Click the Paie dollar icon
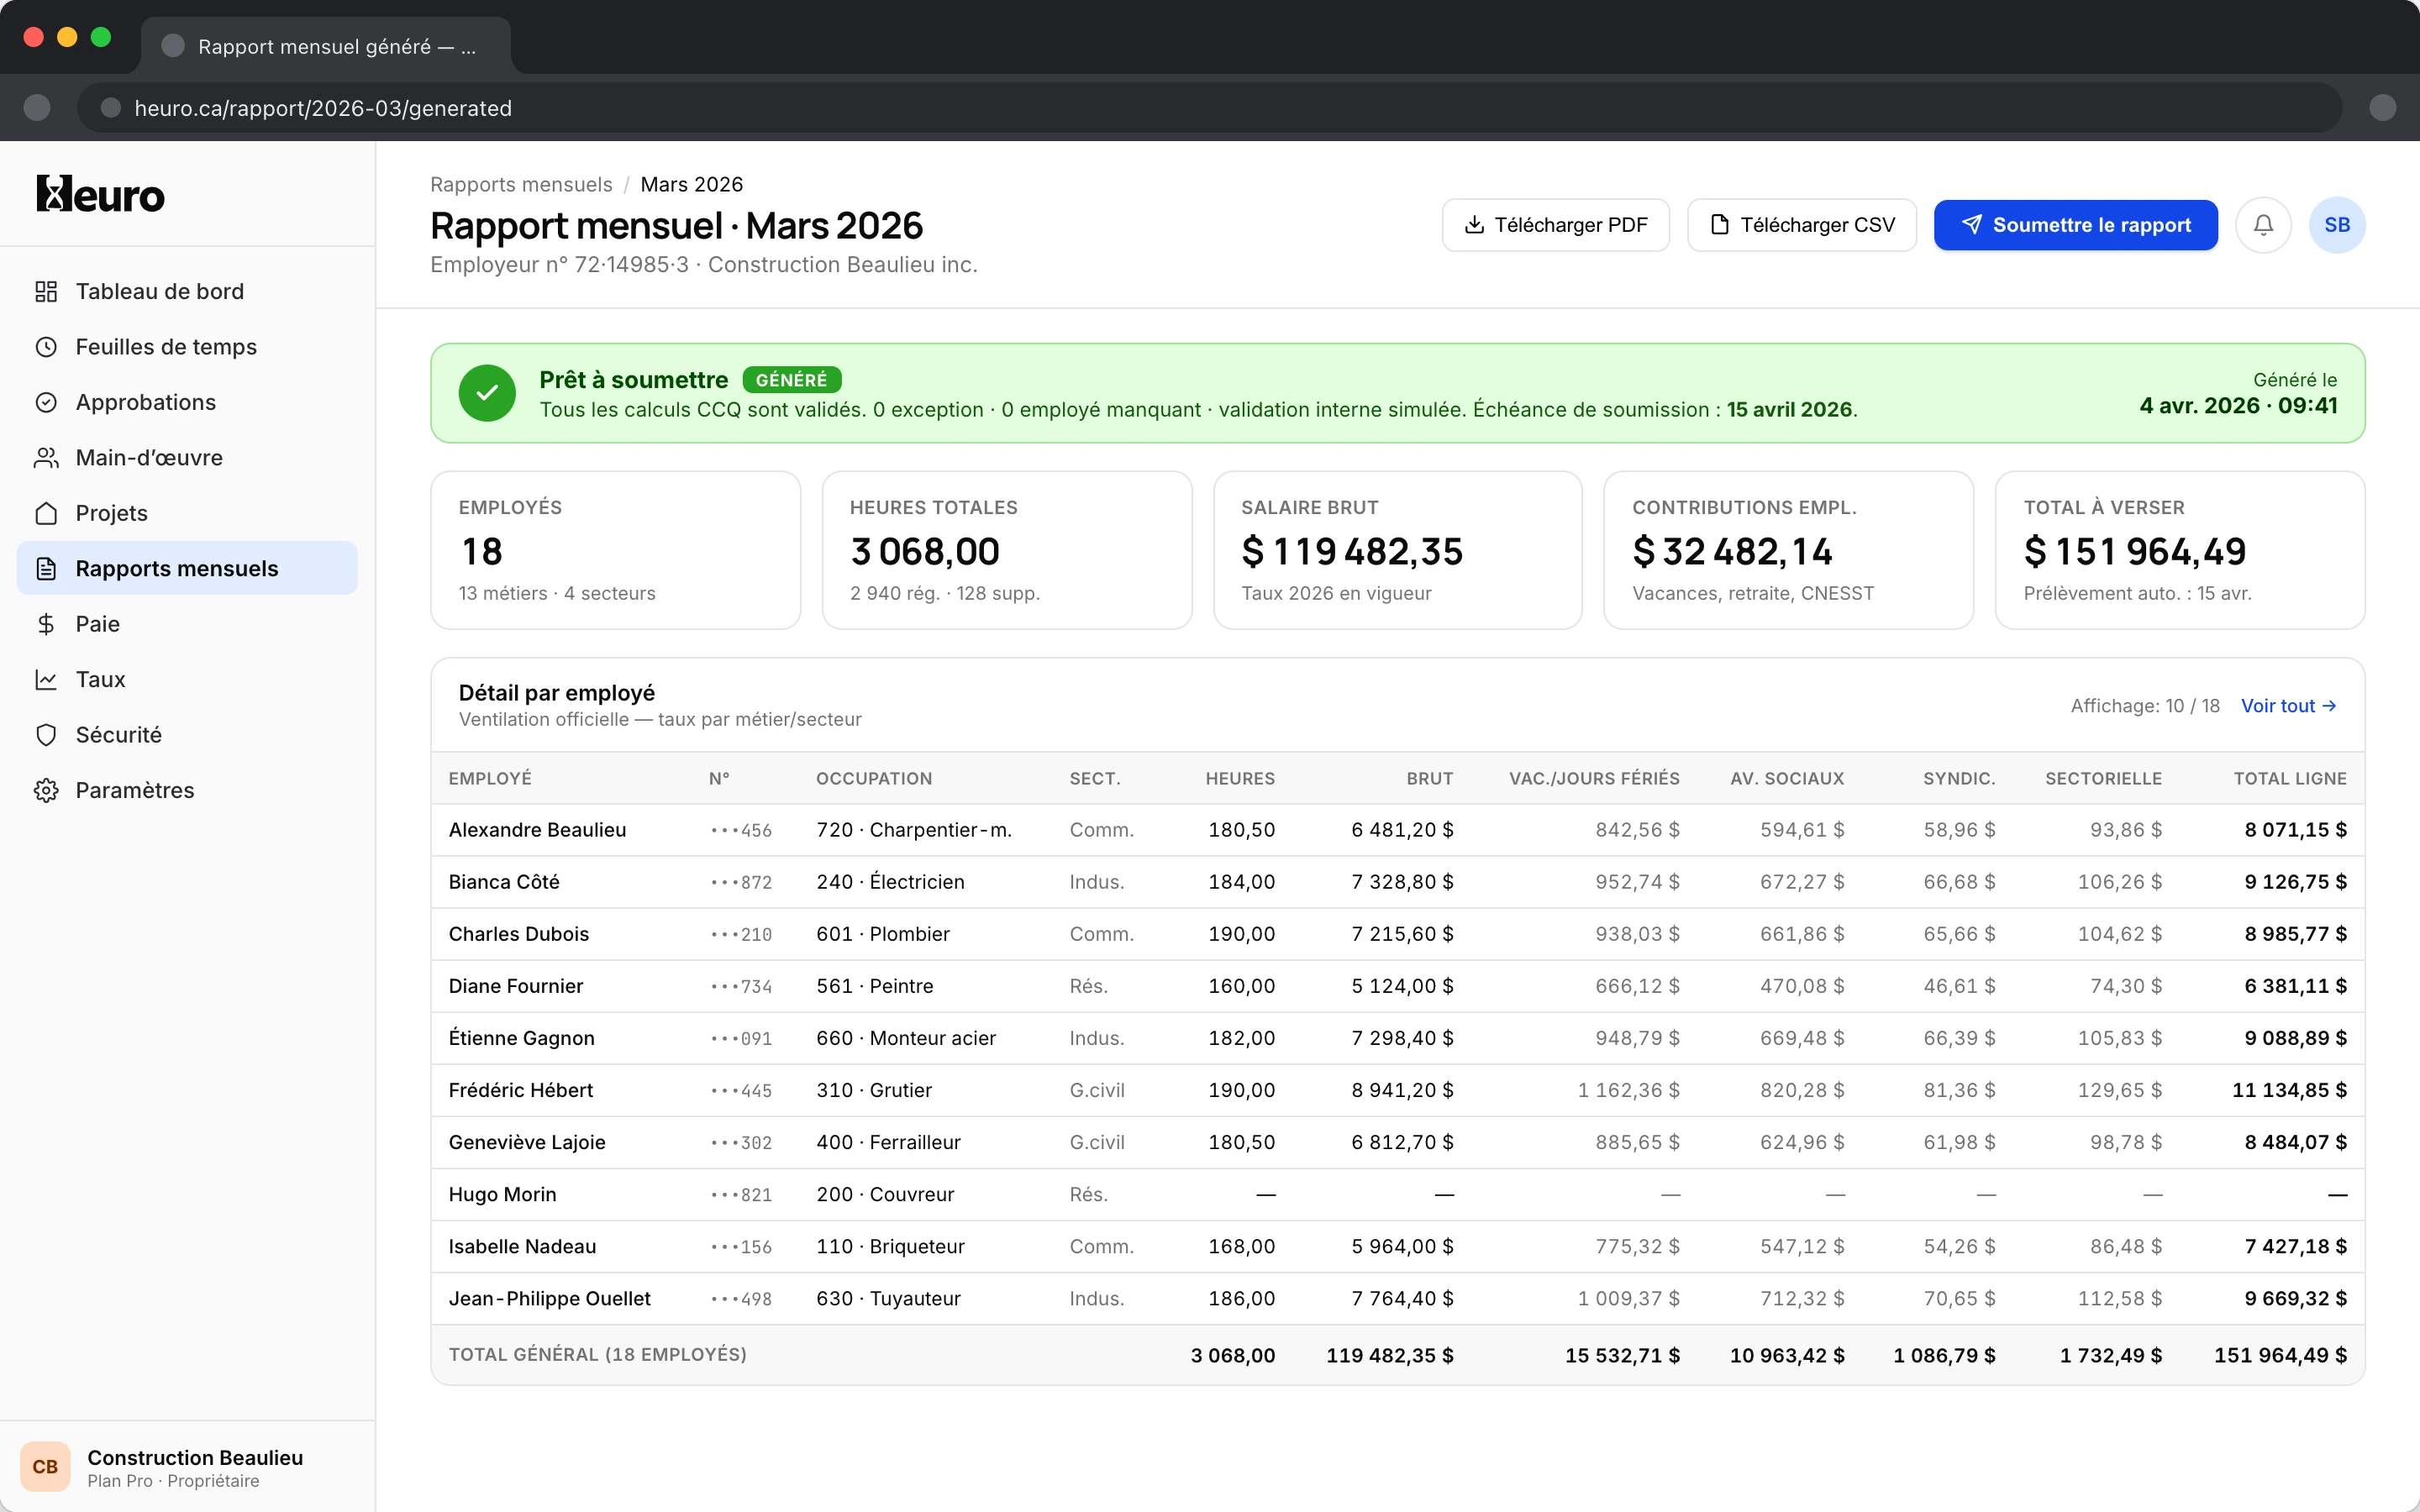Screen dimensions: 2420x1512 click(46, 624)
